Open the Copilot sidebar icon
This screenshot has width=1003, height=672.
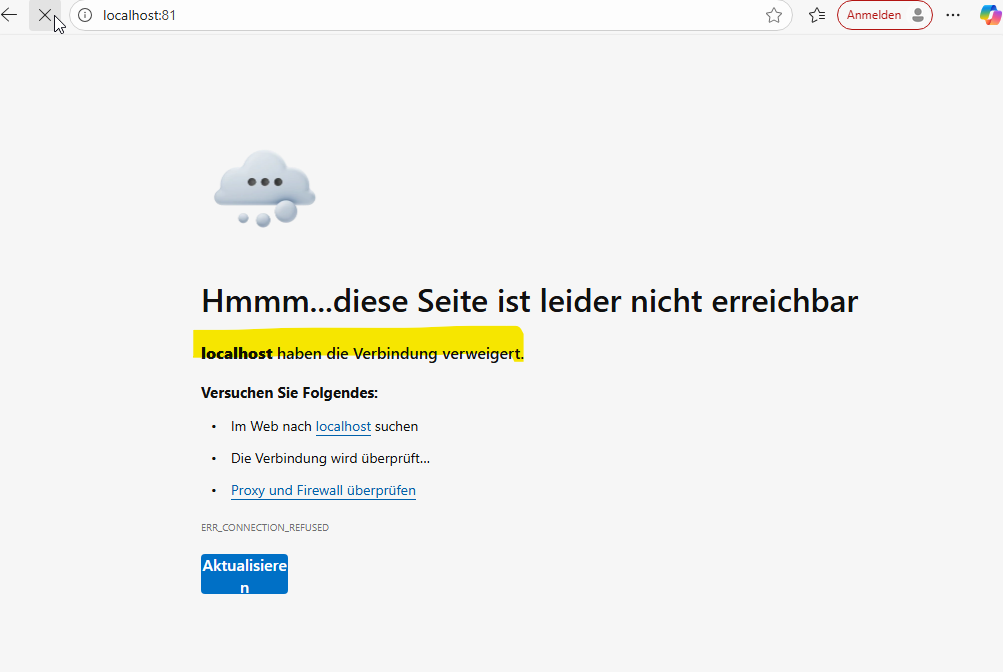pos(990,15)
